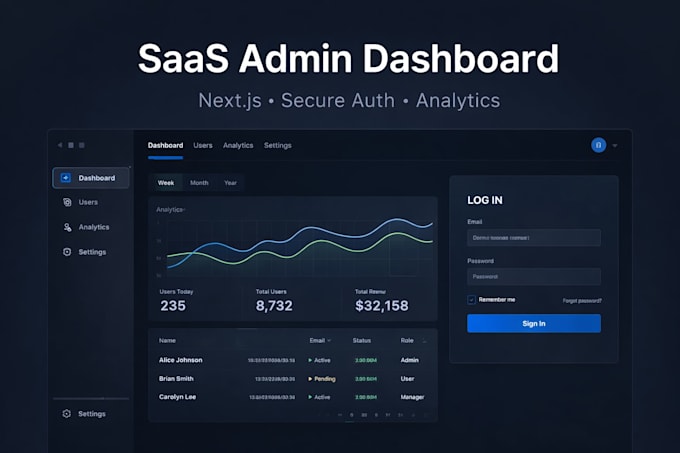The image size is (680, 453).
Task: Click the Analytics icon in sidebar
Action: pyautogui.click(x=67, y=227)
